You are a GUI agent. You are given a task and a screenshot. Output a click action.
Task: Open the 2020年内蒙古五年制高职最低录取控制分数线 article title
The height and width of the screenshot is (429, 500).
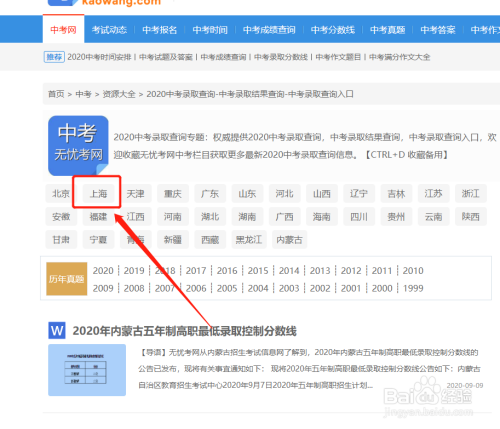pyautogui.click(x=184, y=331)
